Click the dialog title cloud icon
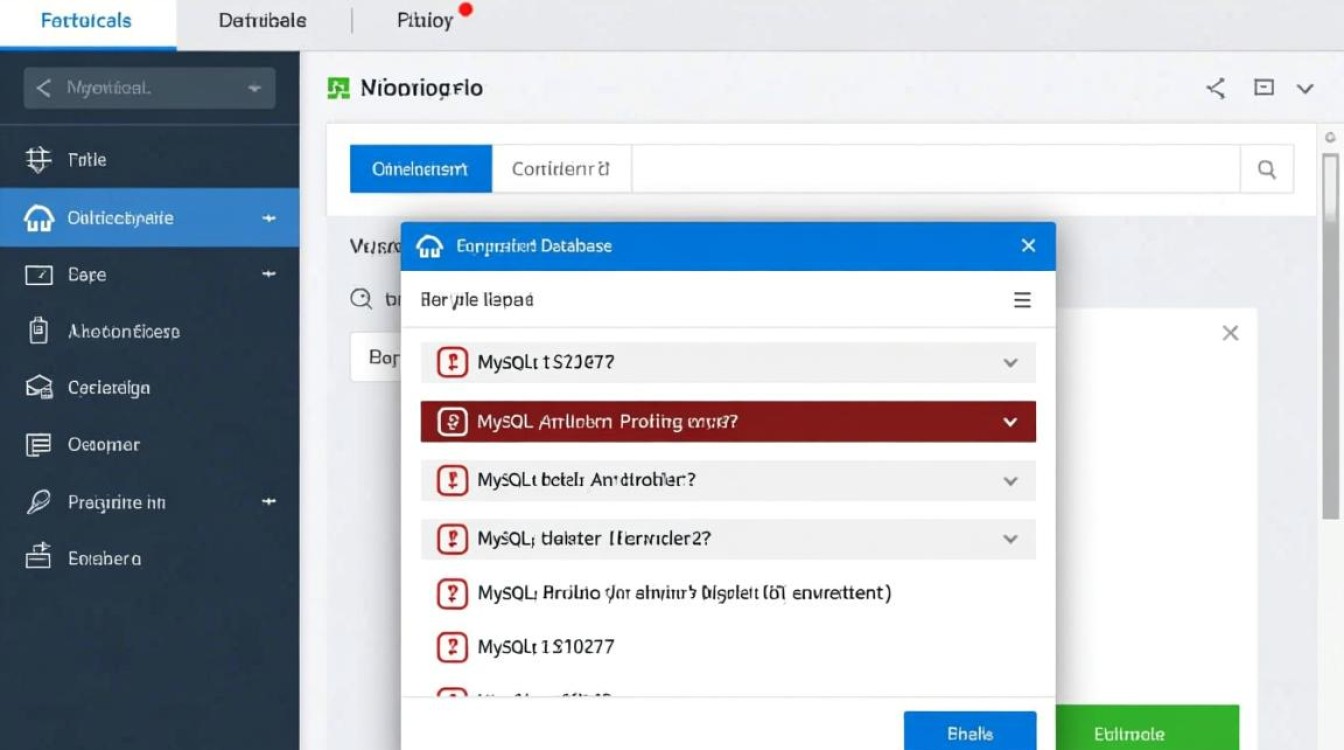Image resolution: width=1344 pixels, height=750 pixels. coord(430,246)
